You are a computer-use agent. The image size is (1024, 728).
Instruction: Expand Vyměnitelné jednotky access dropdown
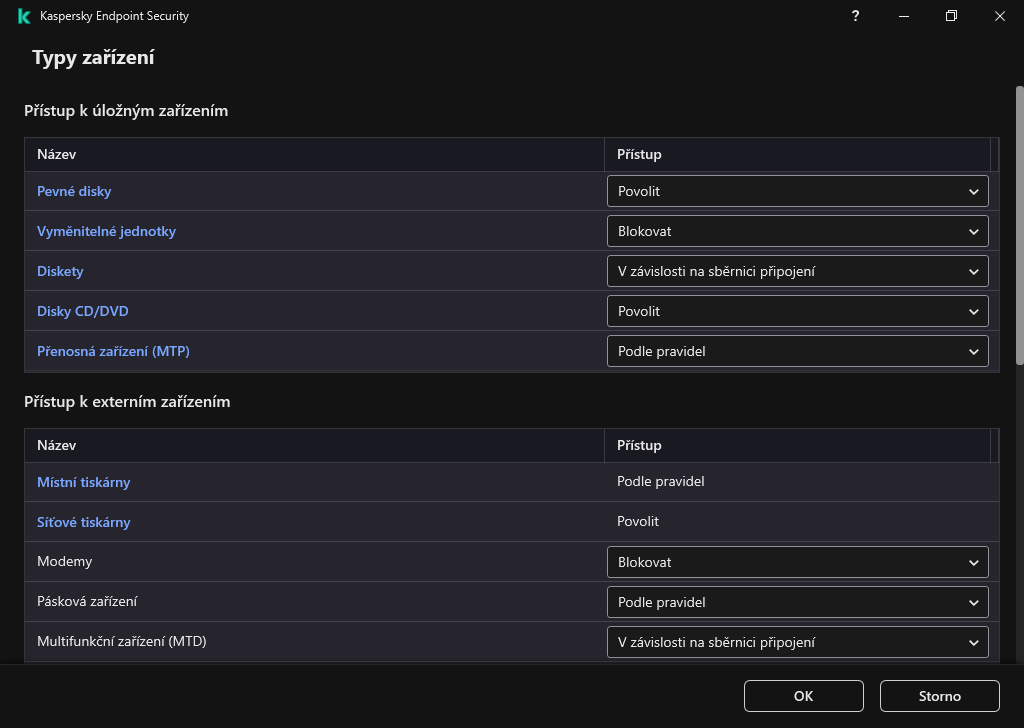click(797, 231)
